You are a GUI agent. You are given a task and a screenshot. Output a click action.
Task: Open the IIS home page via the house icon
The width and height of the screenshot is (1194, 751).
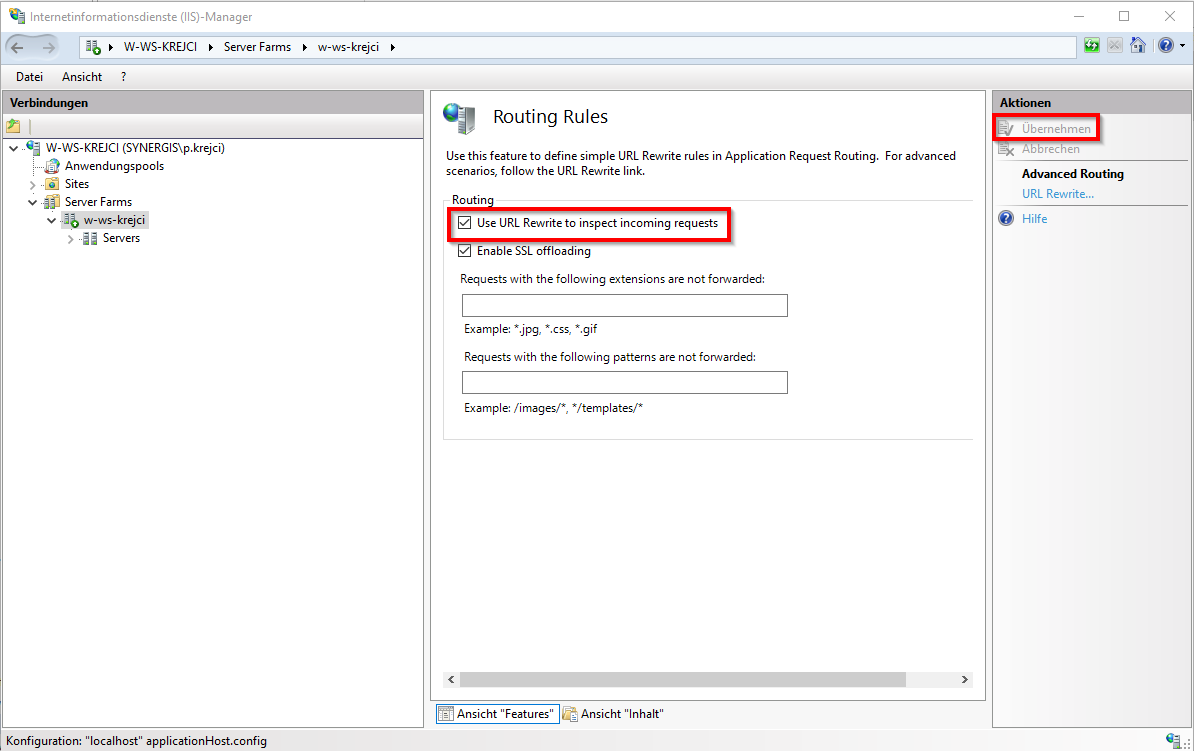click(x=1138, y=45)
